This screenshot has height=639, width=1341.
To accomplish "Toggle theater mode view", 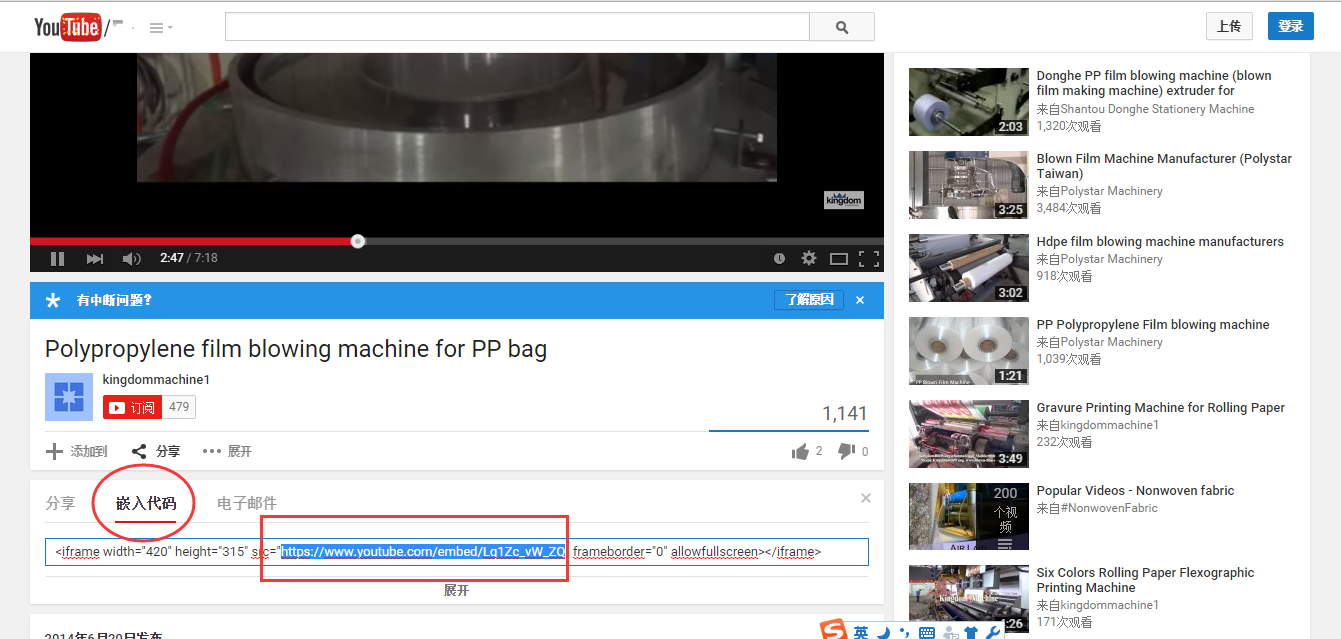I will 838,259.
